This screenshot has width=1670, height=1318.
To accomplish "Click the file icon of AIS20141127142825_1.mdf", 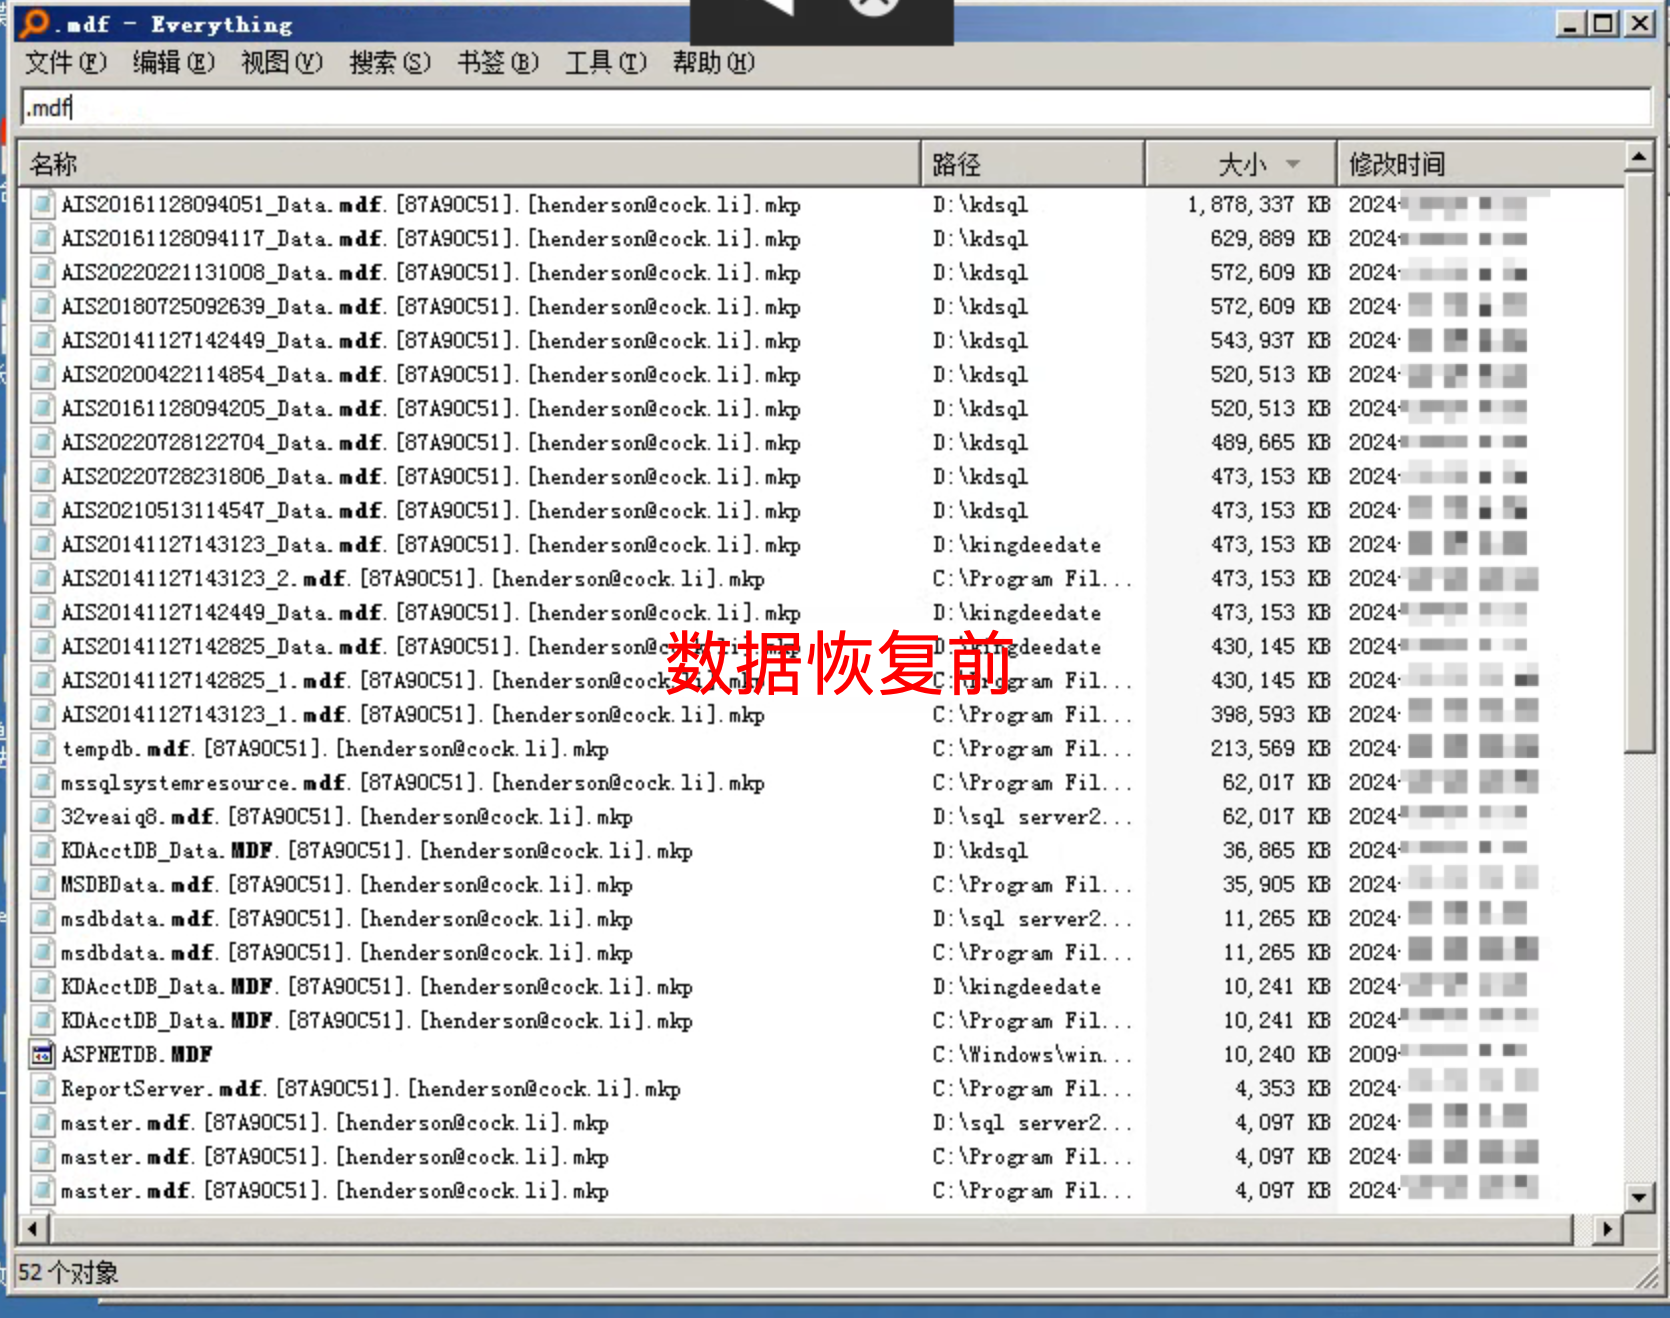I will pyautogui.click(x=42, y=681).
